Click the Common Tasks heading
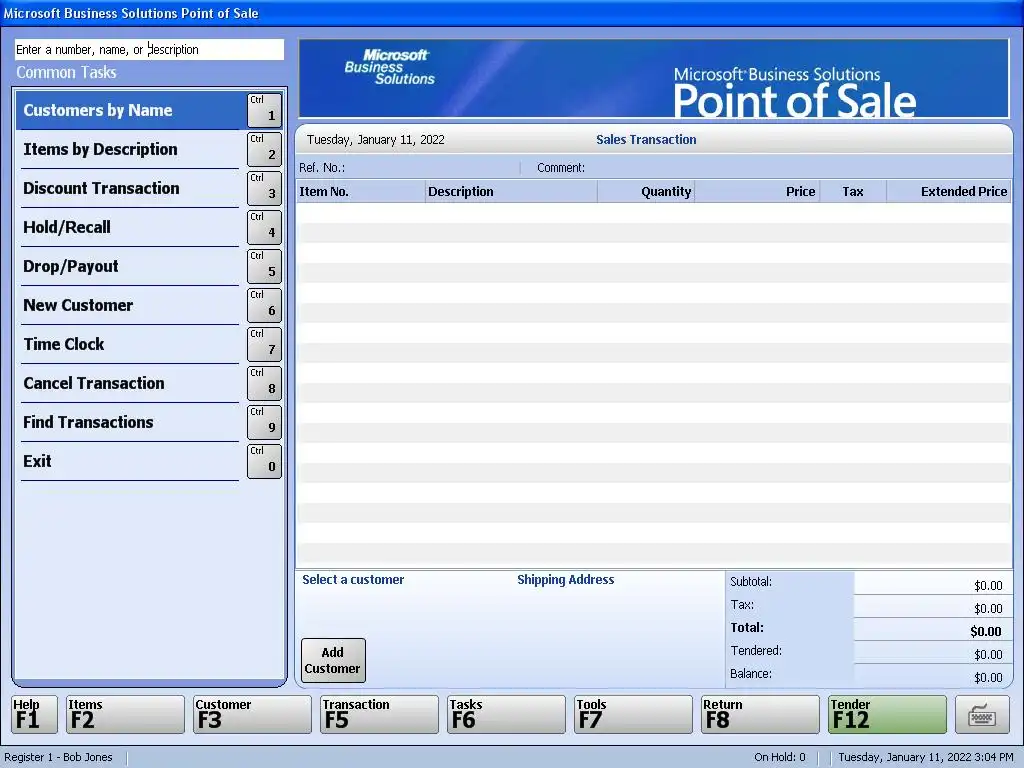This screenshot has width=1024, height=768. (67, 72)
